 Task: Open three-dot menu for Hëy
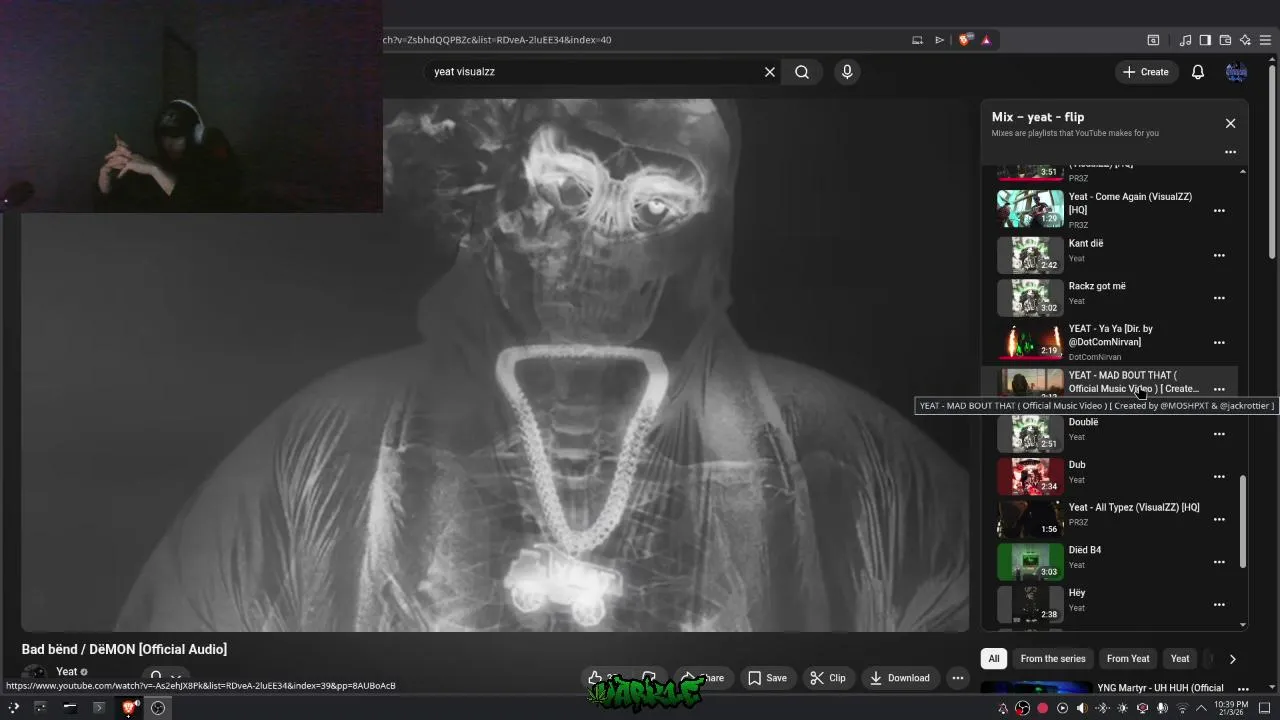click(1219, 605)
